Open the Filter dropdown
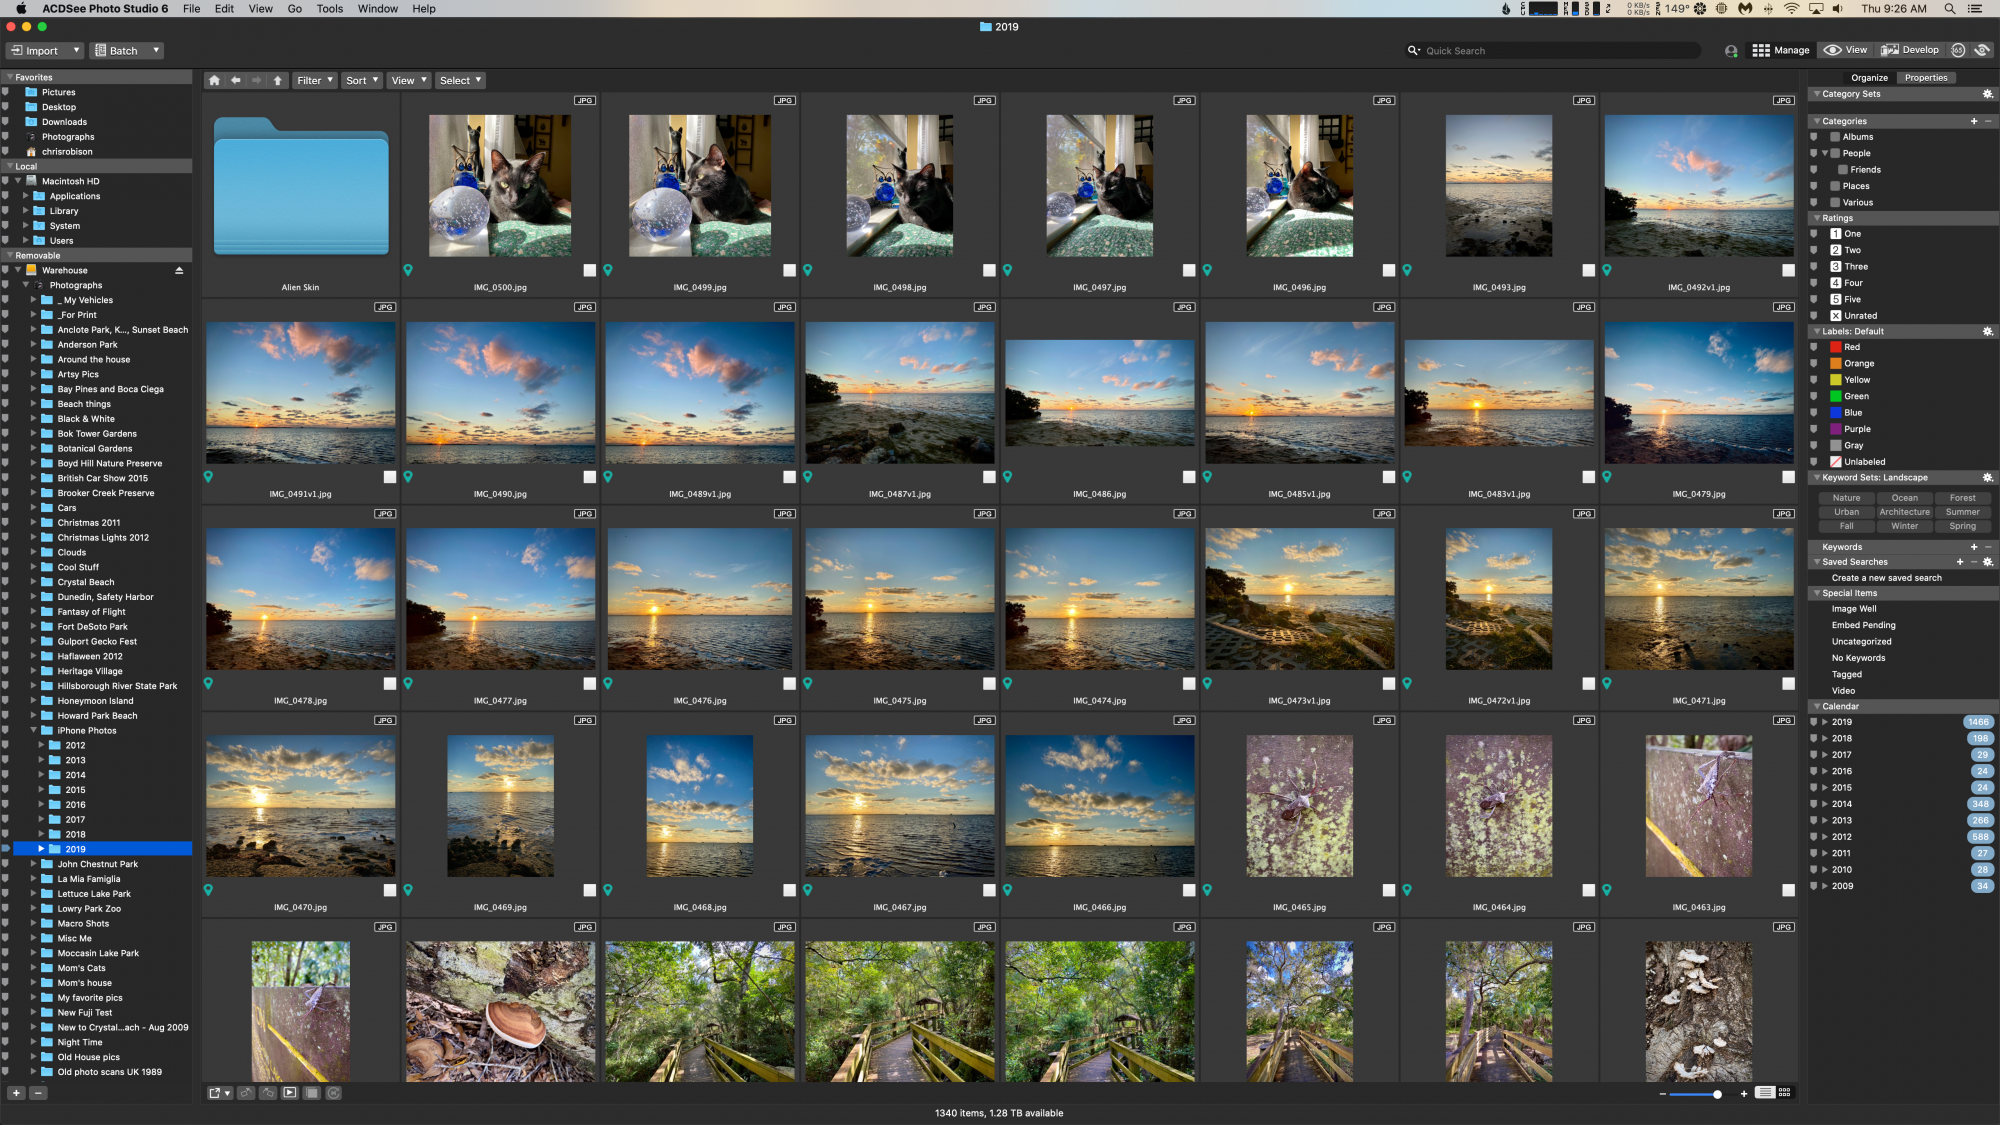The image size is (2000, 1125). tap(314, 81)
